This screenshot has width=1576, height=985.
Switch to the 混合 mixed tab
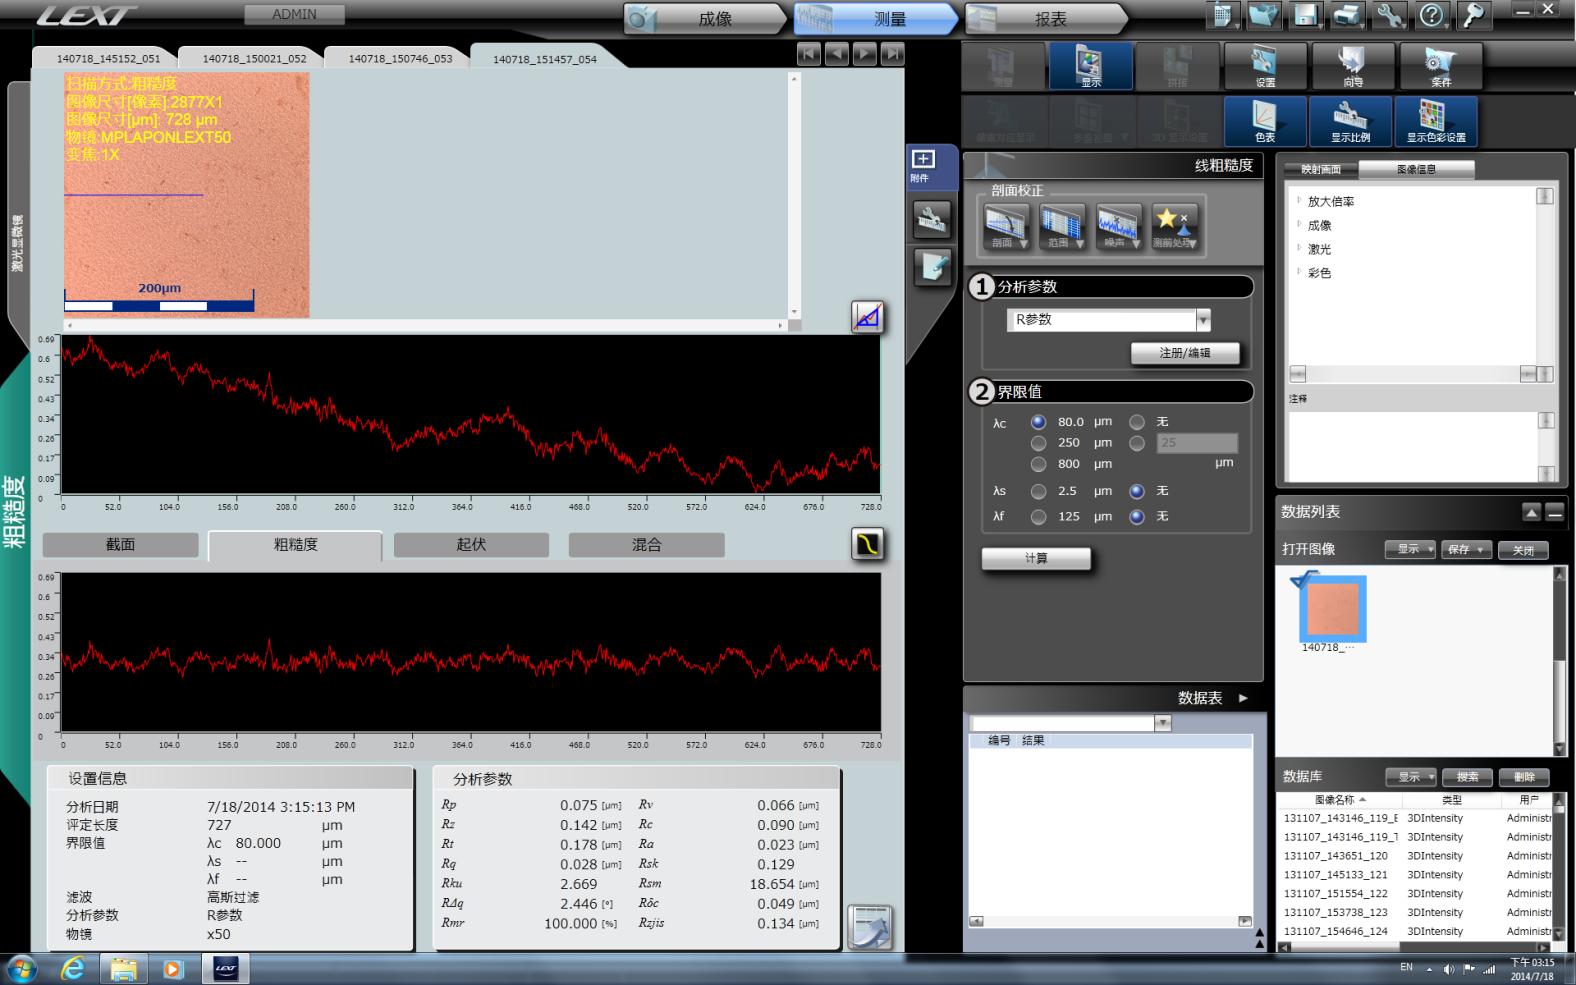tap(646, 545)
